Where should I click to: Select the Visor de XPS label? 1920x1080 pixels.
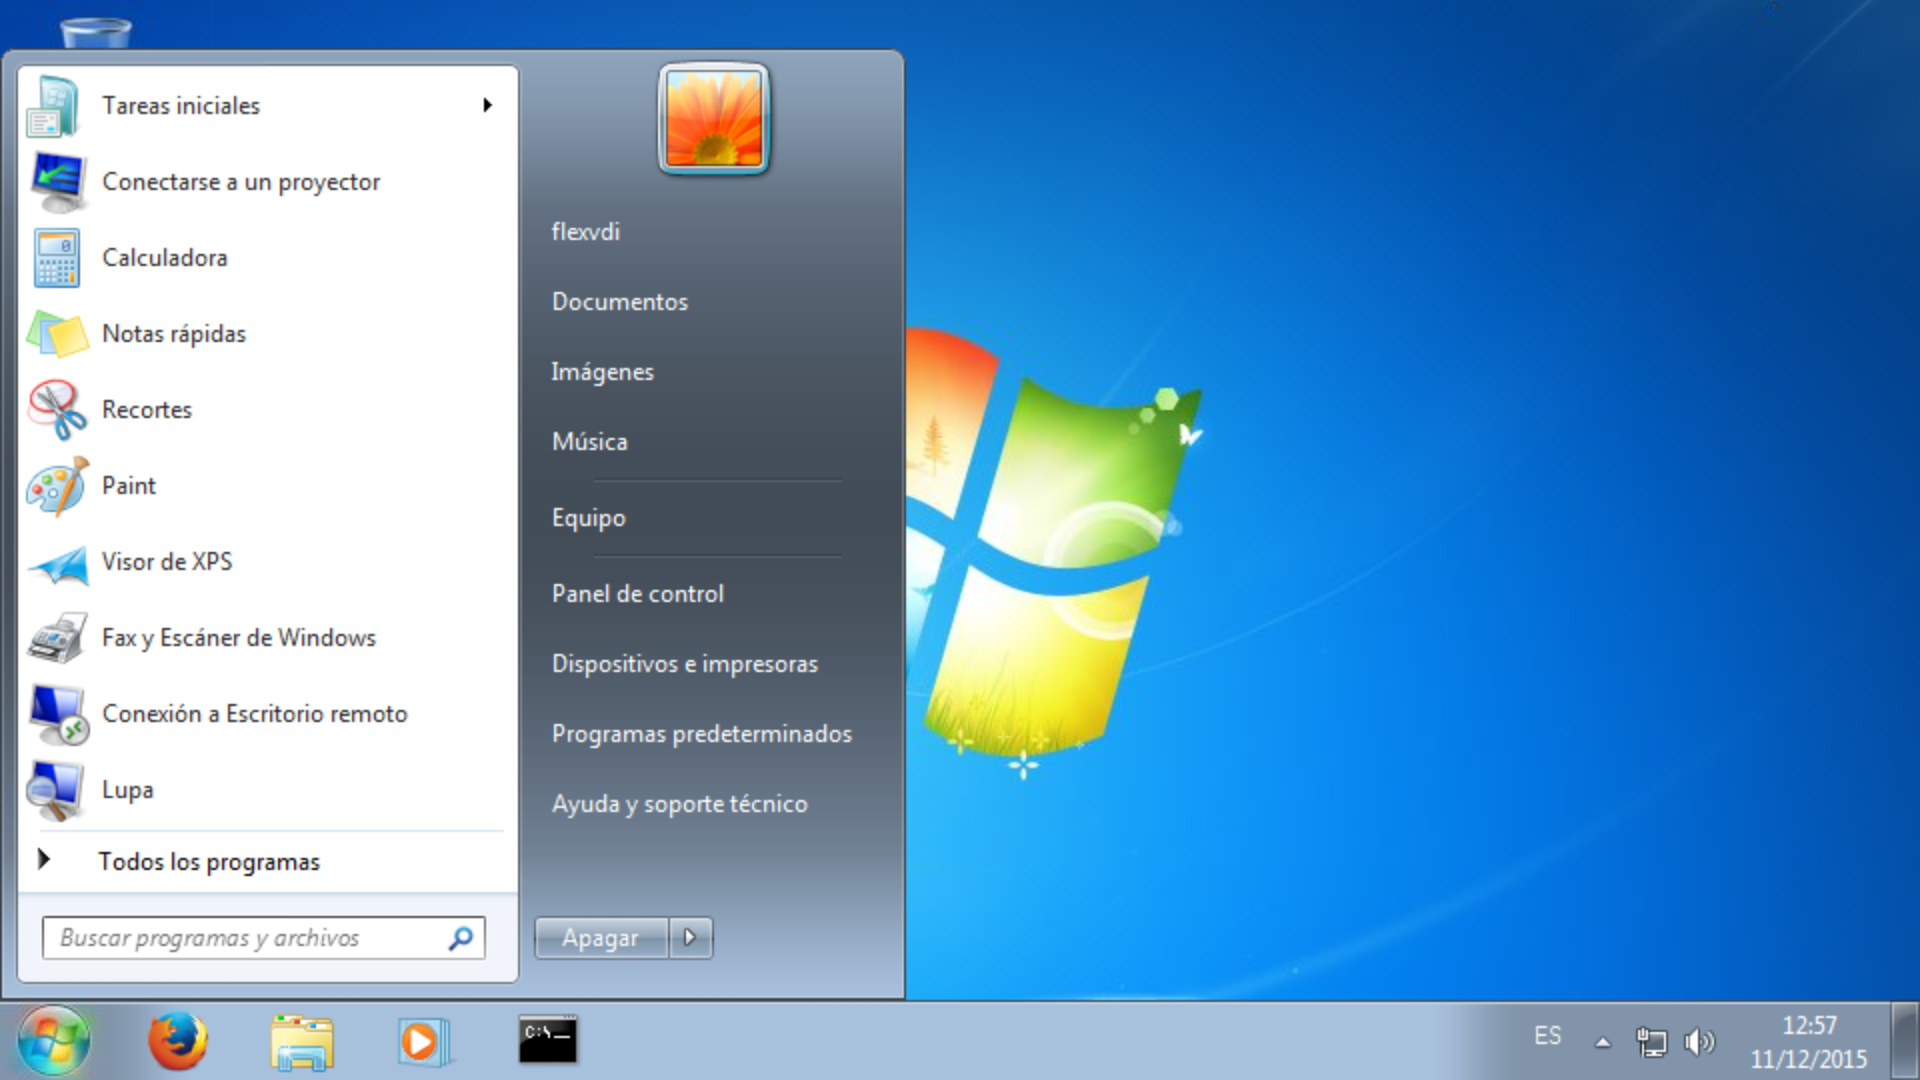click(x=167, y=562)
